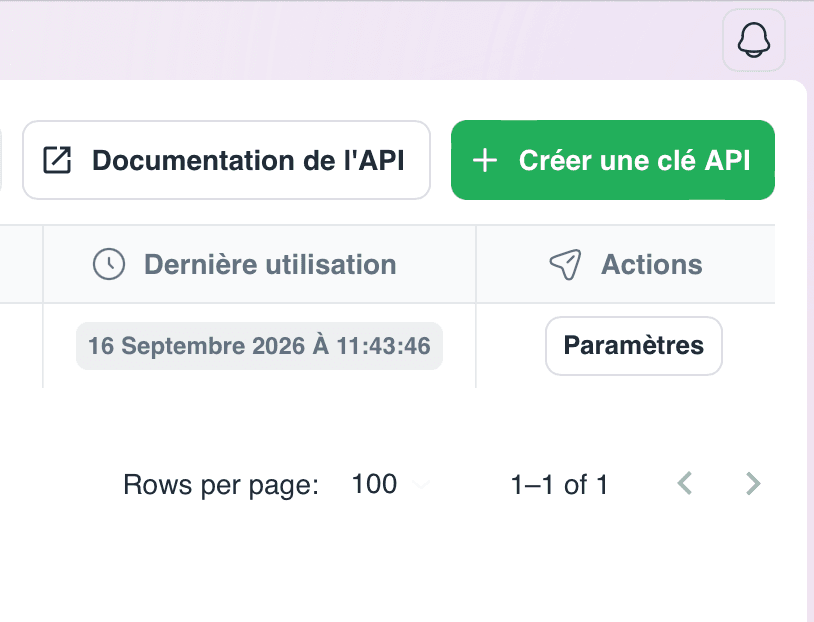Open Paramètres for the API key row
Viewport: 814px width, 622px height.
coord(633,346)
